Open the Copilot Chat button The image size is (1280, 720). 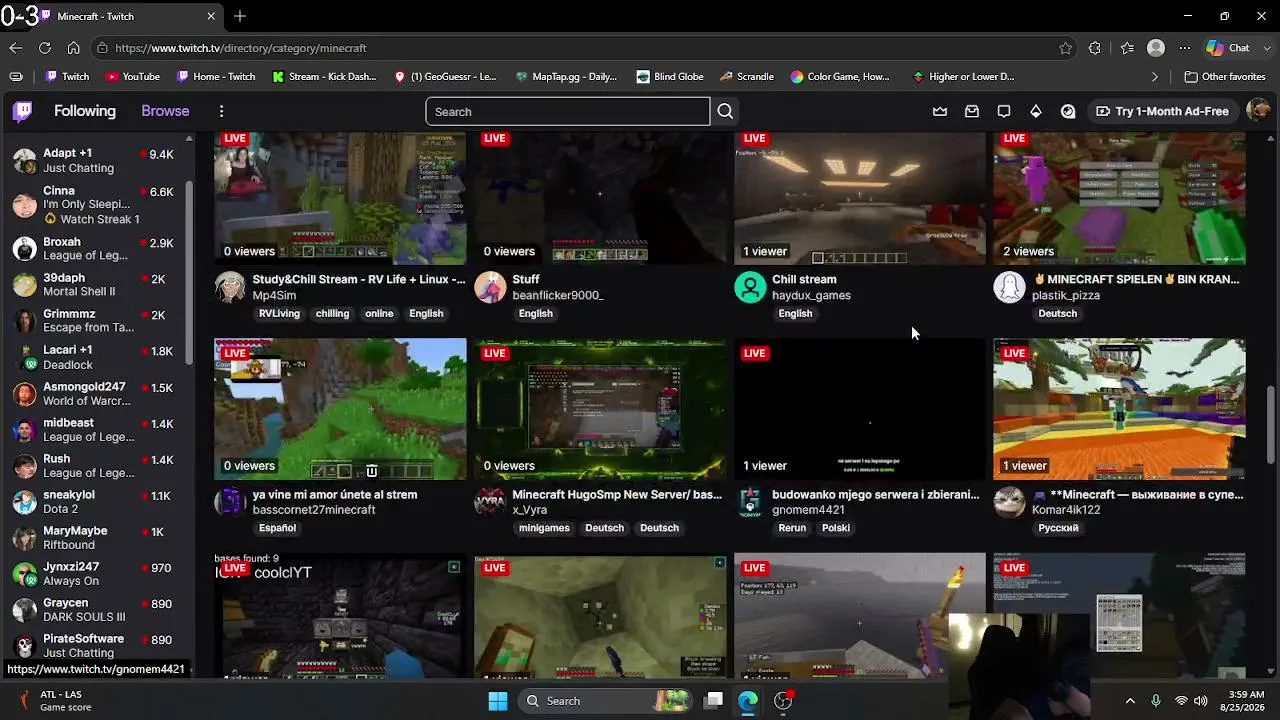coord(1228,48)
